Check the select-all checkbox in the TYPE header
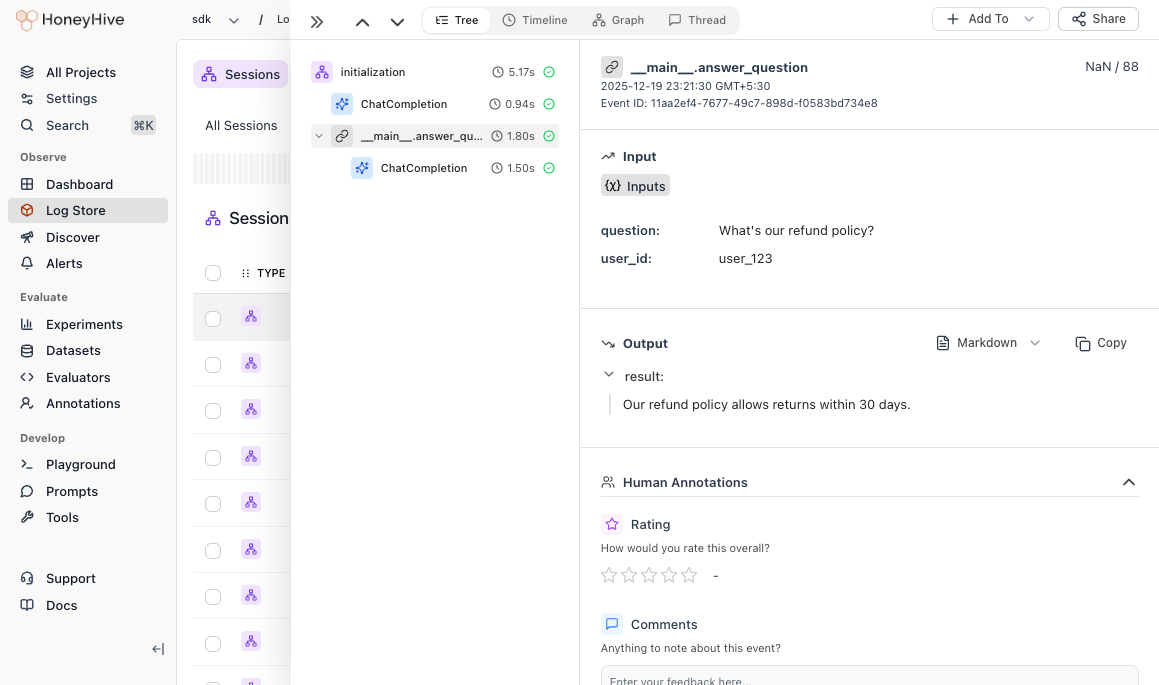The width and height of the screenshot is (1159, 685). click(x=213, y=272)
